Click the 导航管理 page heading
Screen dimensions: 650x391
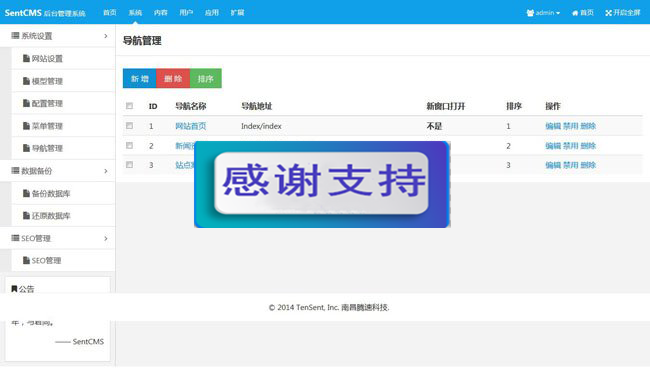pyautogui.click(x=142, y=41)
